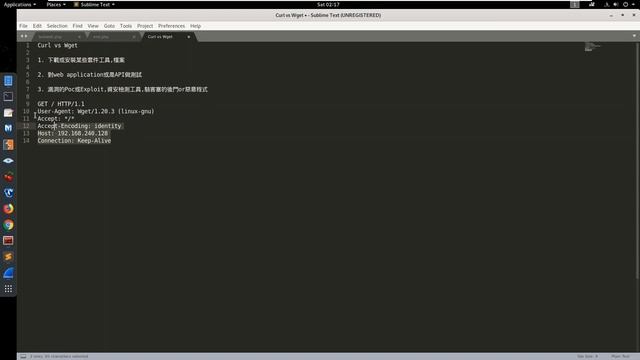Click line number 14 in the gutter
The width and height of the screenshot is (640, 360).
26,141
